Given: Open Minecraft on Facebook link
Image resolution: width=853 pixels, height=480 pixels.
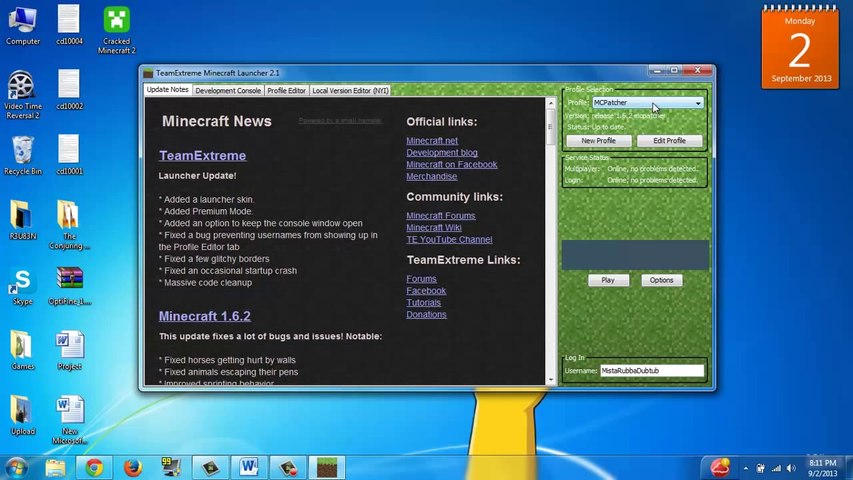Looking at the screenshot, I should [x=452, y=164].
